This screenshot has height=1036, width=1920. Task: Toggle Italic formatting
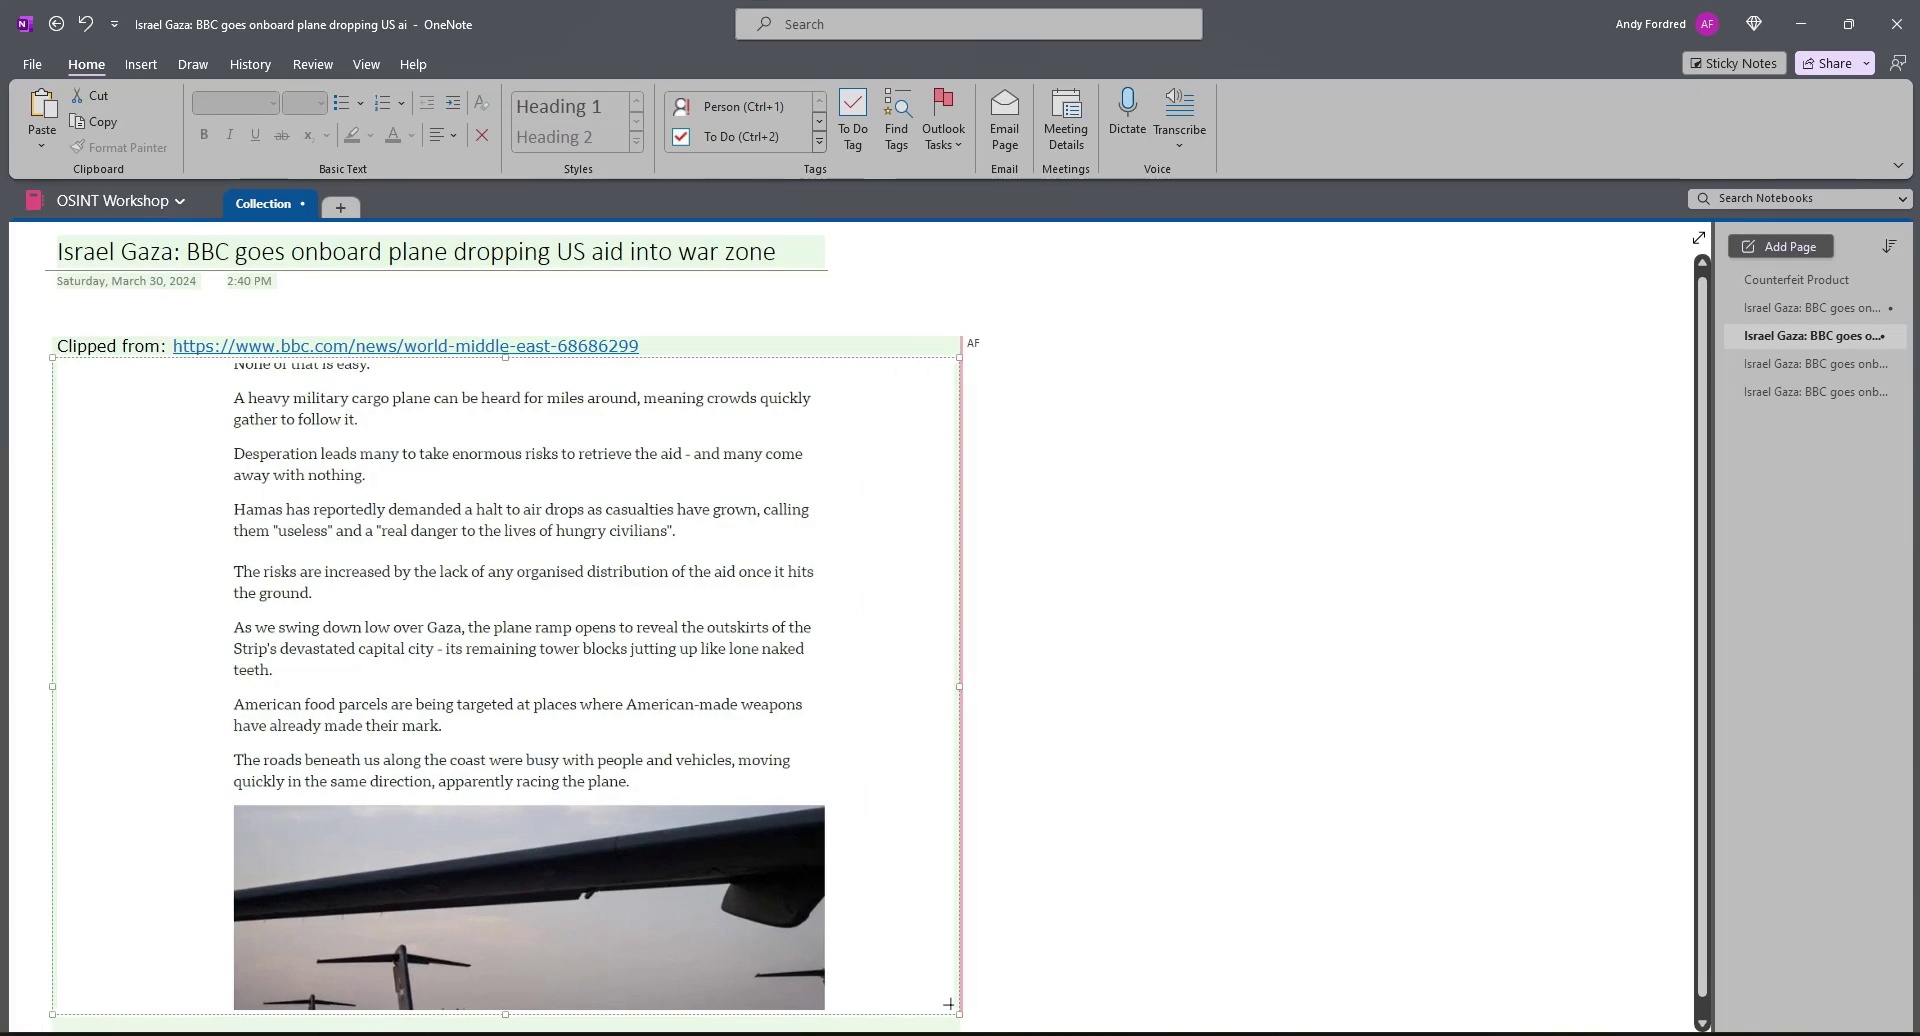click(229, 135)
